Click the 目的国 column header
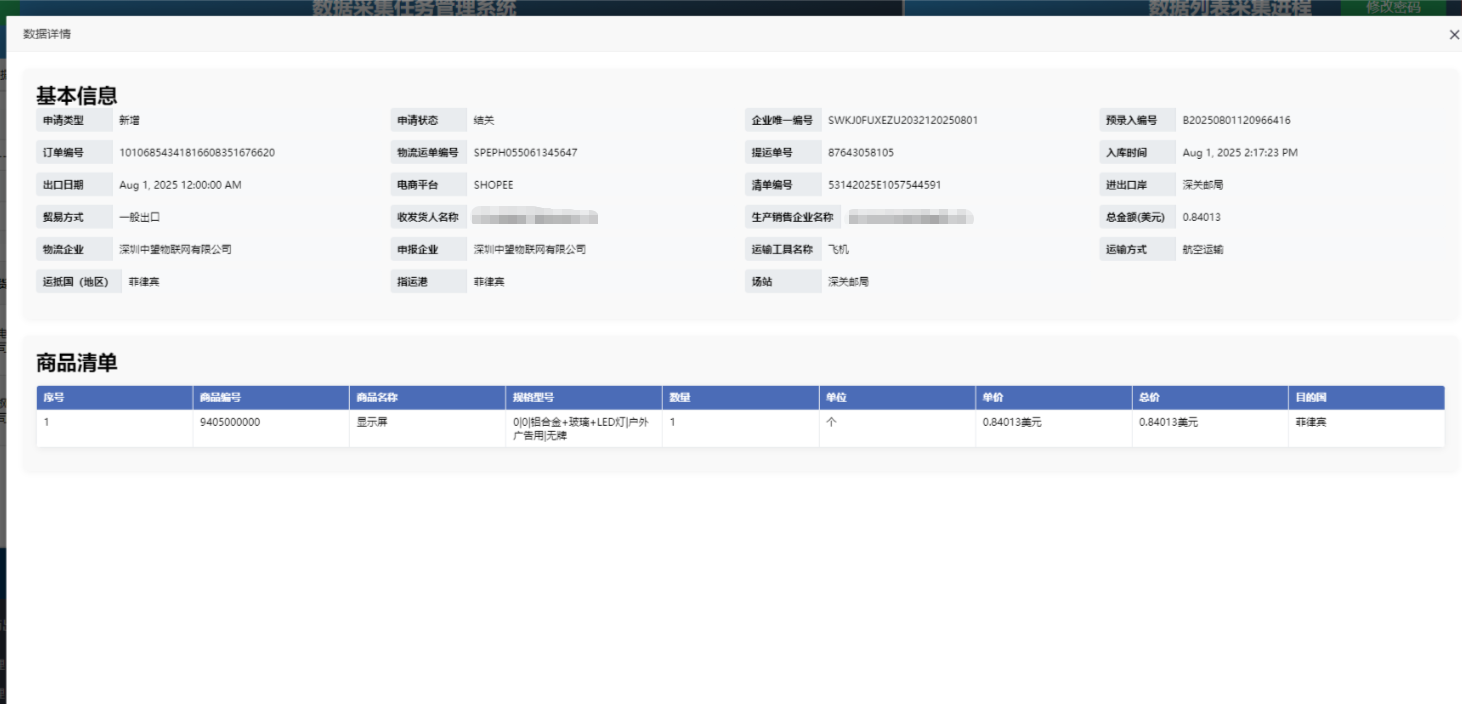 pos(1311,398)
